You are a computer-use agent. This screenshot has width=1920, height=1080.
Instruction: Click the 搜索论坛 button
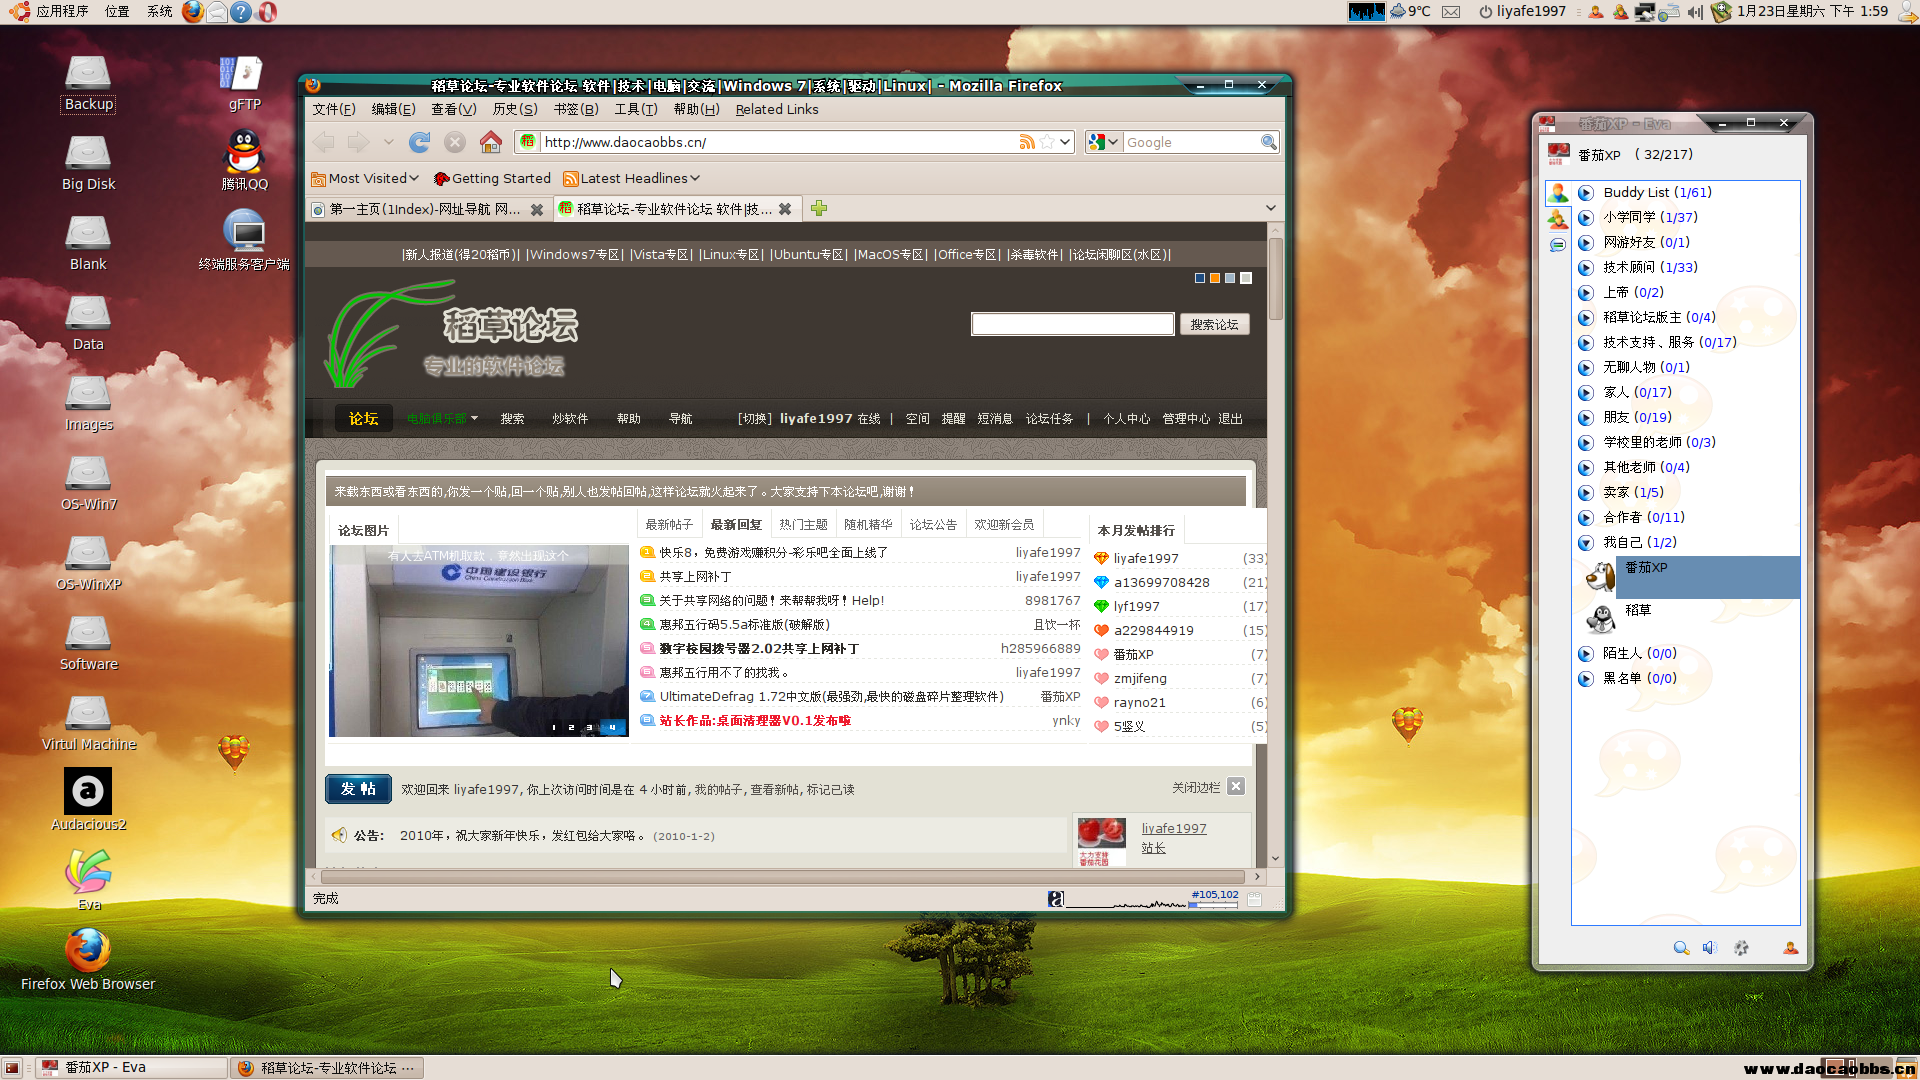[x=1214, y=324]
